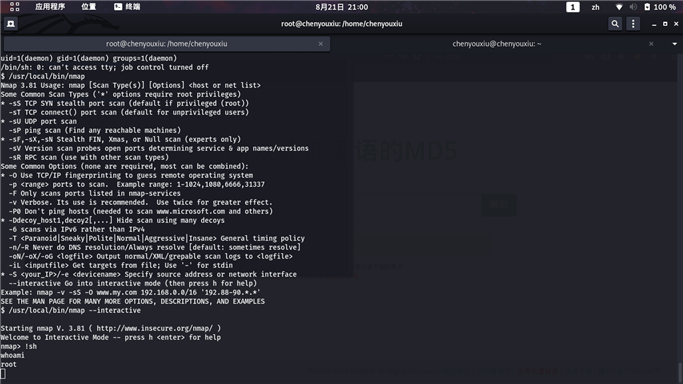Click the "can't access tty" message line
The image size is (683, 384).
tap(105, 67)
